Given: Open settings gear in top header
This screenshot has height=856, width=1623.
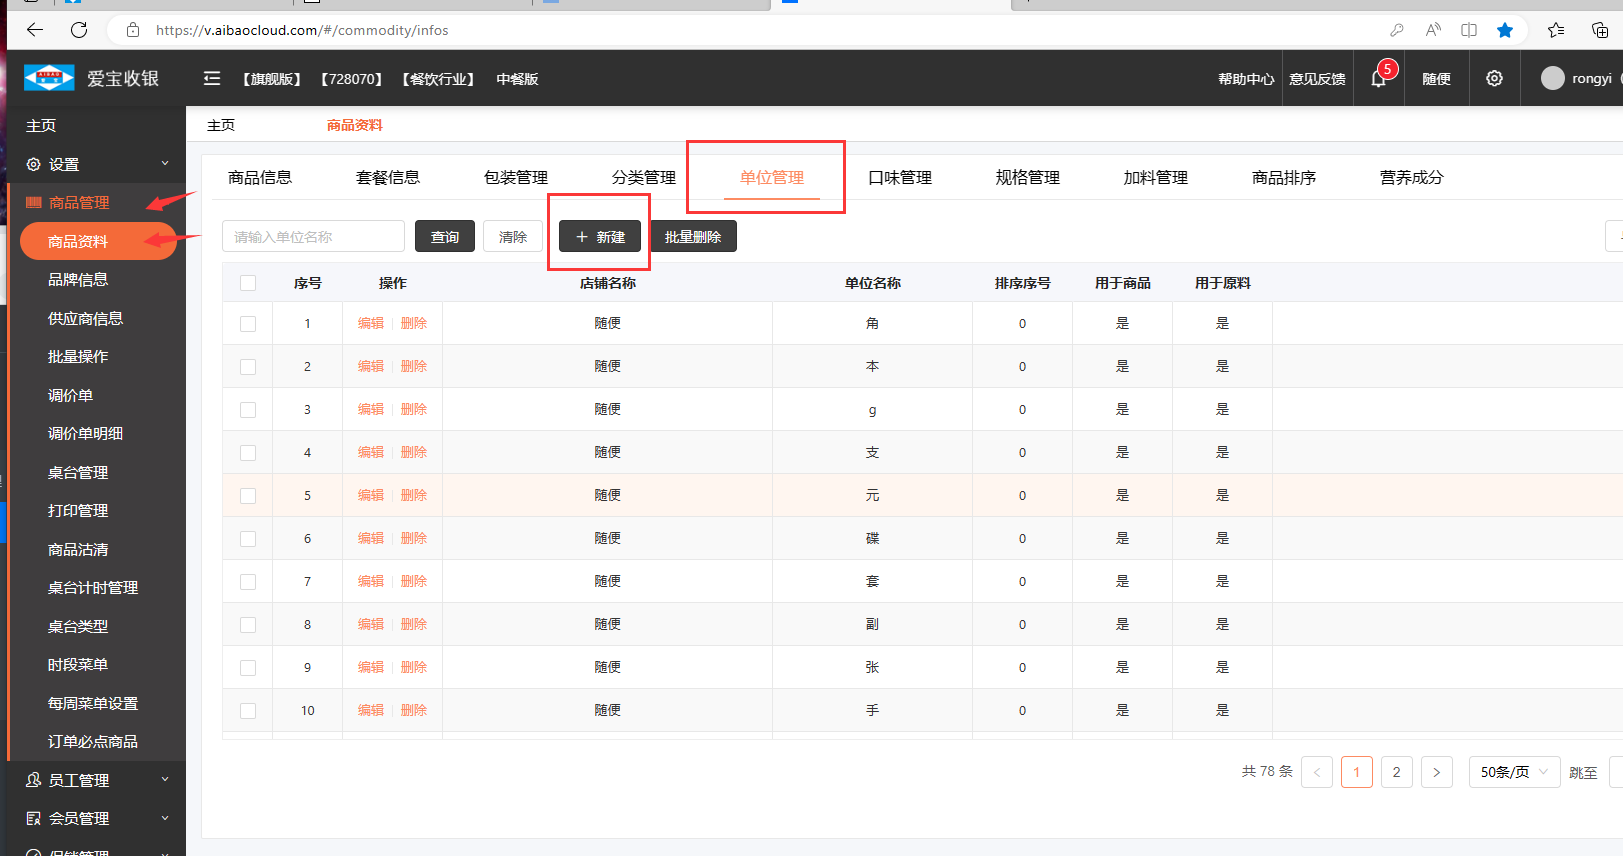Looking at the screenshot, I should click(1494, 79).
